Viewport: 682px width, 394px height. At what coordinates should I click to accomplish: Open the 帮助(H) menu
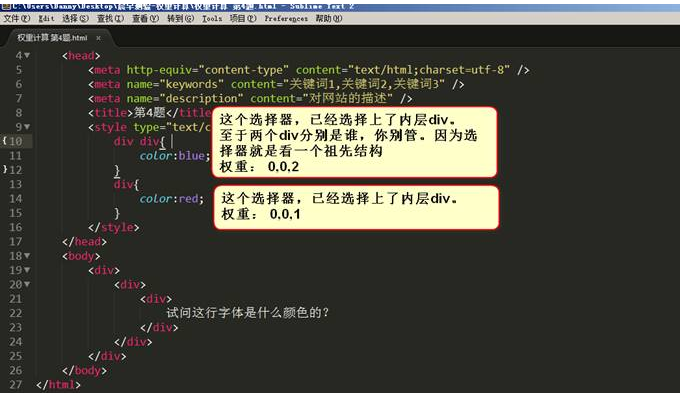tap(329, 18)
